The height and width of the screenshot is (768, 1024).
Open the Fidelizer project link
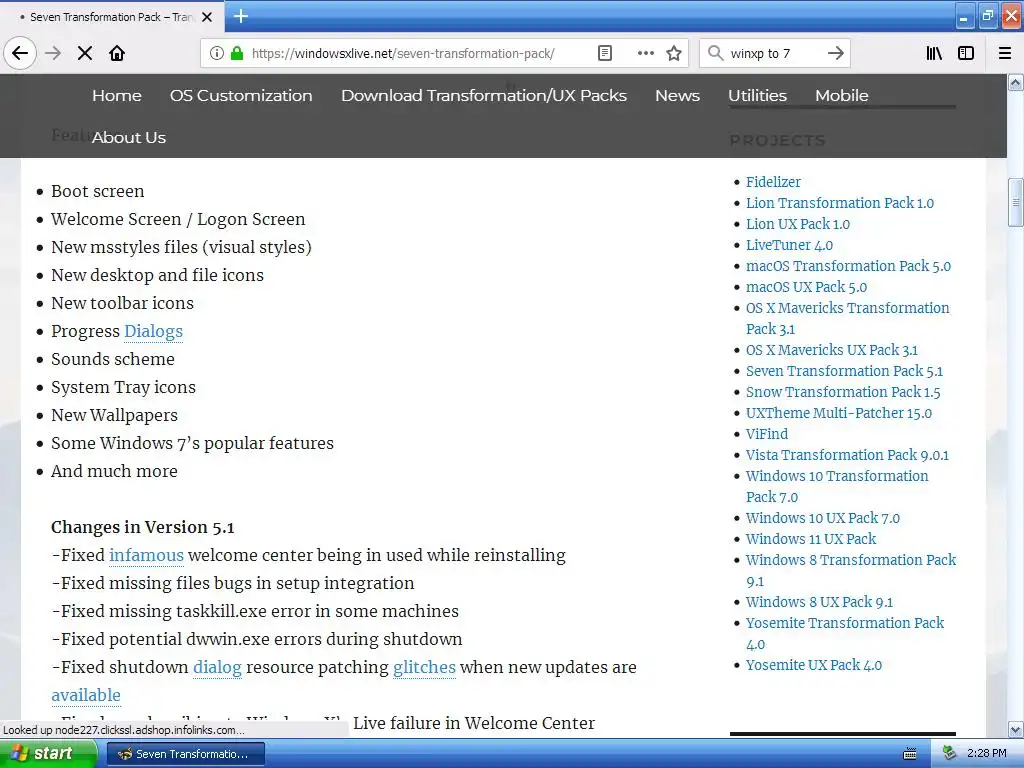(x=773, y=182)
